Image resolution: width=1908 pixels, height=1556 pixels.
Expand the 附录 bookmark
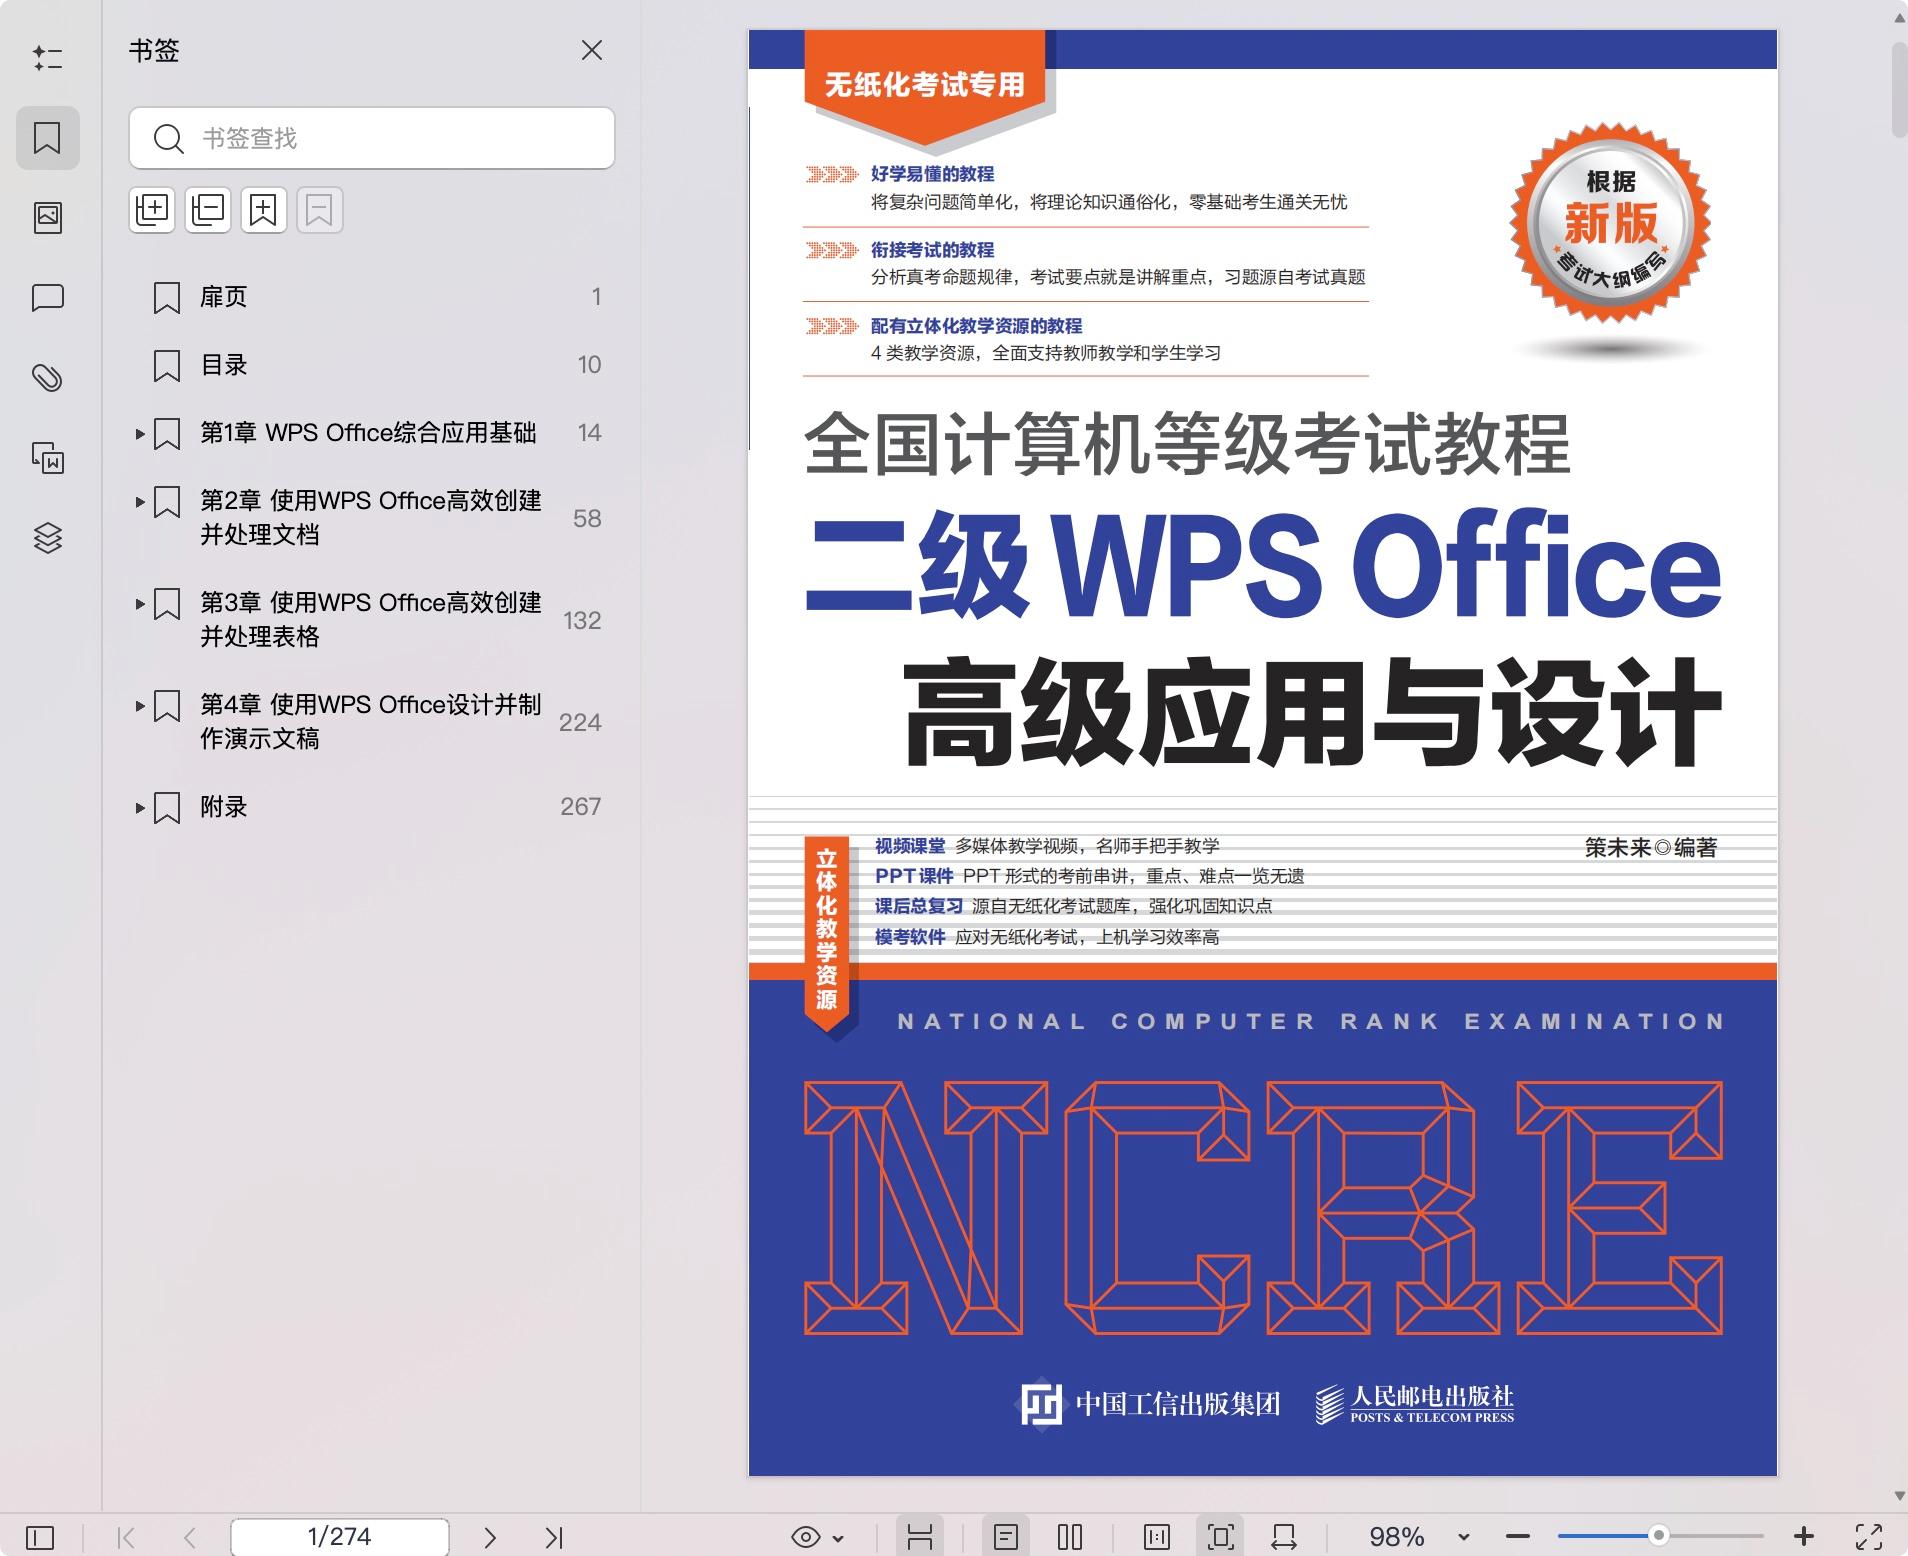point(140,807)
